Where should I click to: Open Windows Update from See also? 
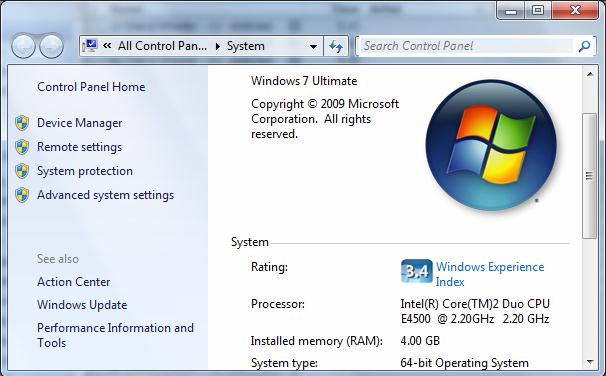click(82, 305)
